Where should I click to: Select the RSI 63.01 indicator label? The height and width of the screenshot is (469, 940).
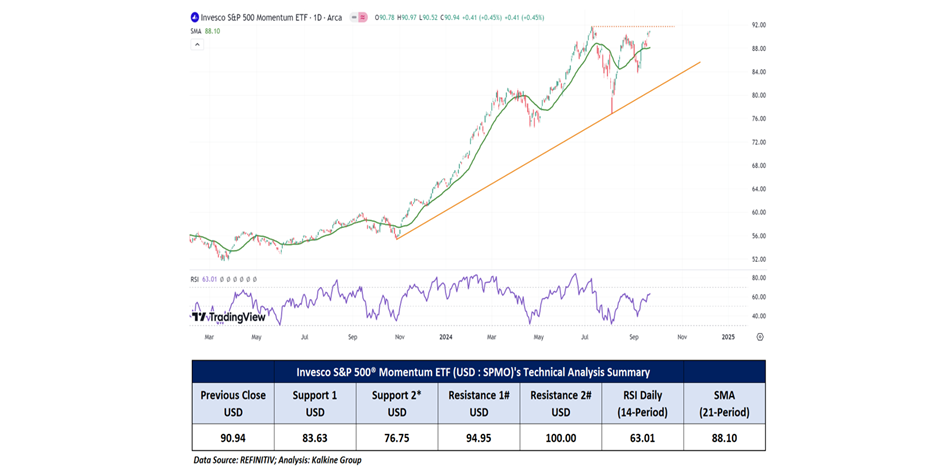pos(203,279)
